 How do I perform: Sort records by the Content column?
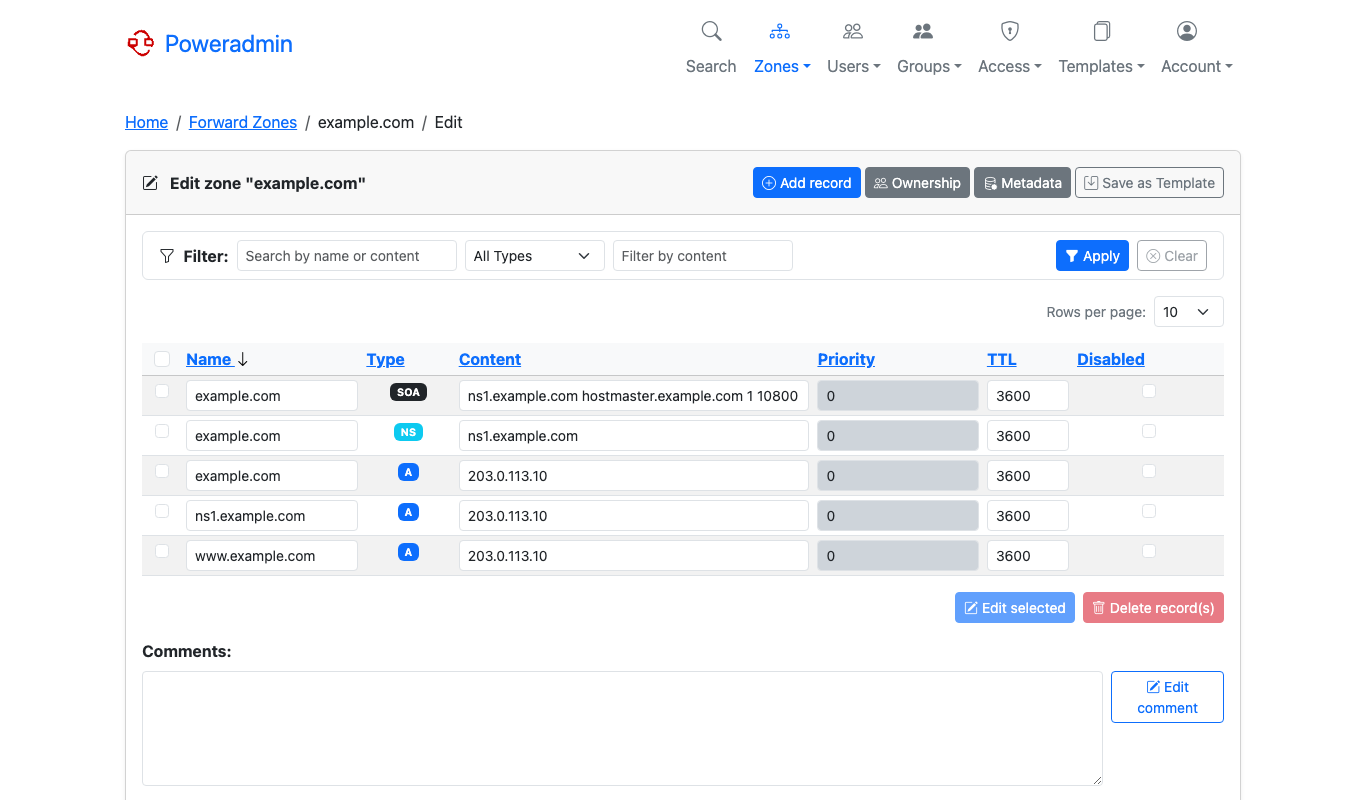[x=490, y=359]
